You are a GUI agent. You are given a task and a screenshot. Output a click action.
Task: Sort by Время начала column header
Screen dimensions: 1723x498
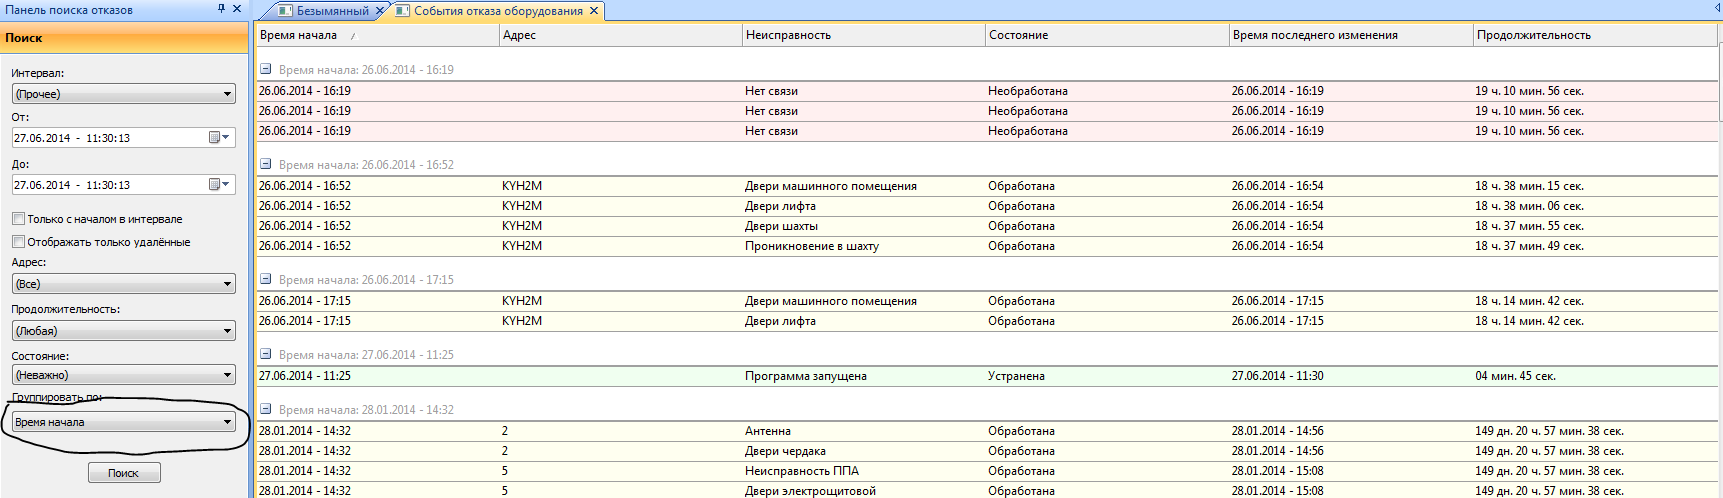(x=299, y=35)
